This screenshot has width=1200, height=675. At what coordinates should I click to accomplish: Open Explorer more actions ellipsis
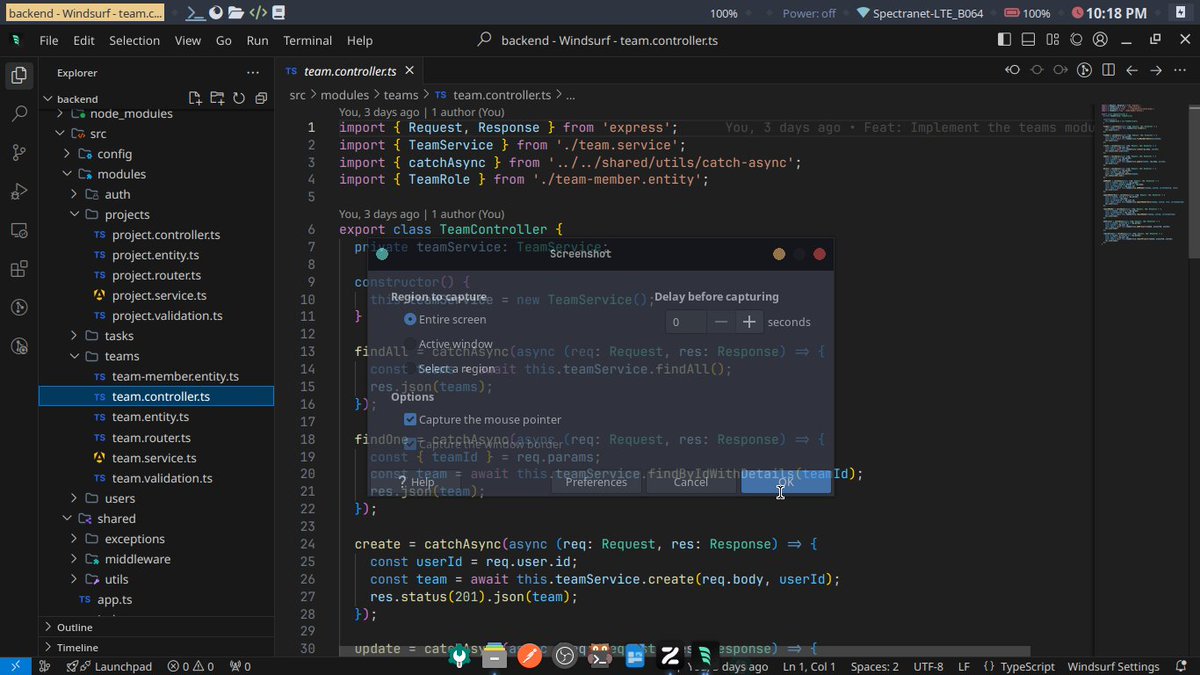(253, 73)
